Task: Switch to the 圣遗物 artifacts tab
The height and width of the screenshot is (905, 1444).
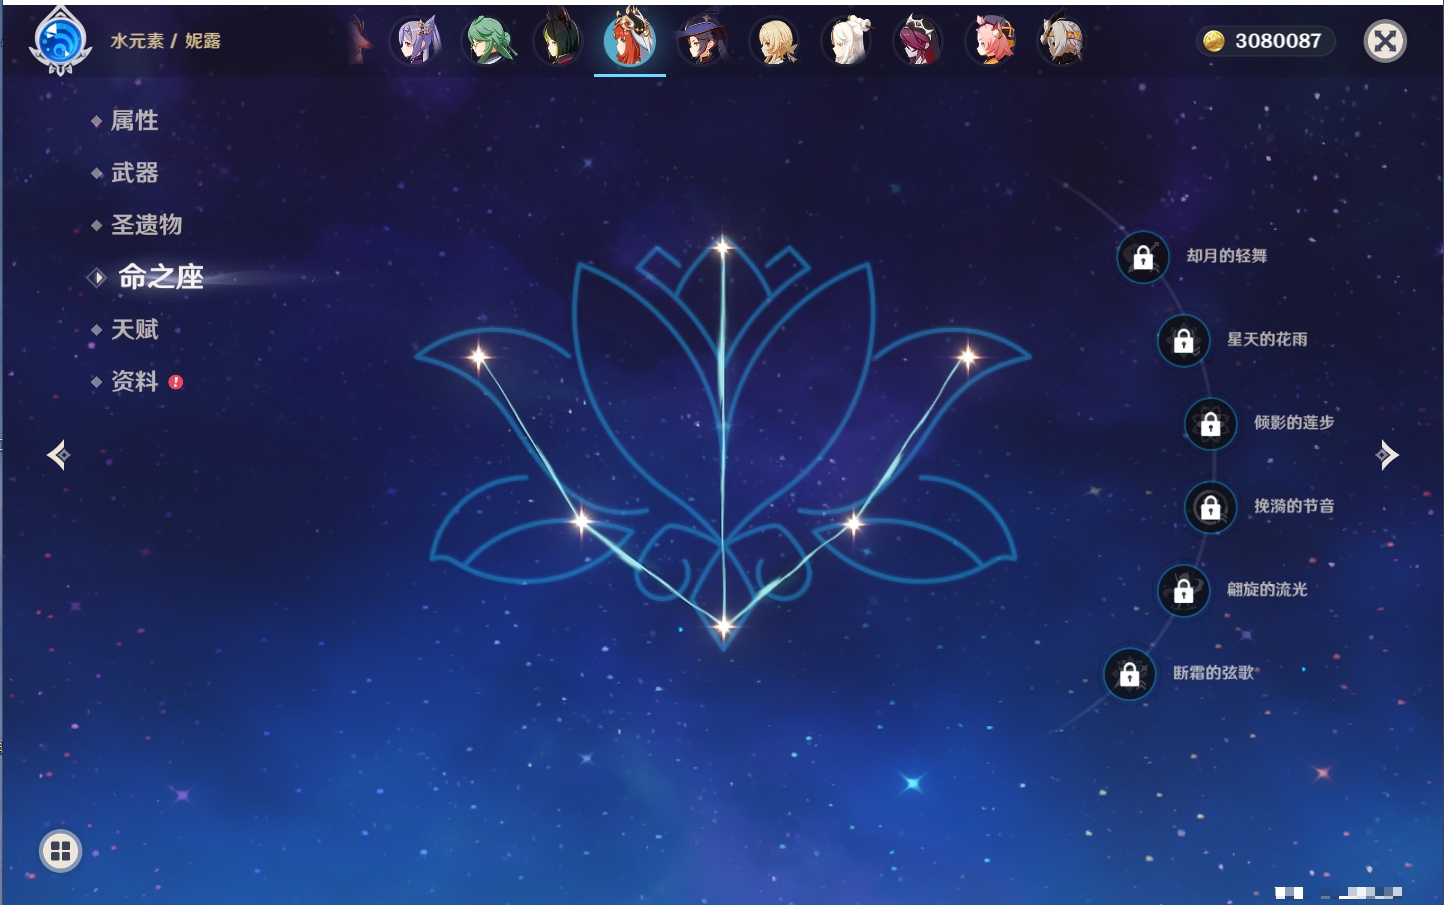Action: click(146, 225)
